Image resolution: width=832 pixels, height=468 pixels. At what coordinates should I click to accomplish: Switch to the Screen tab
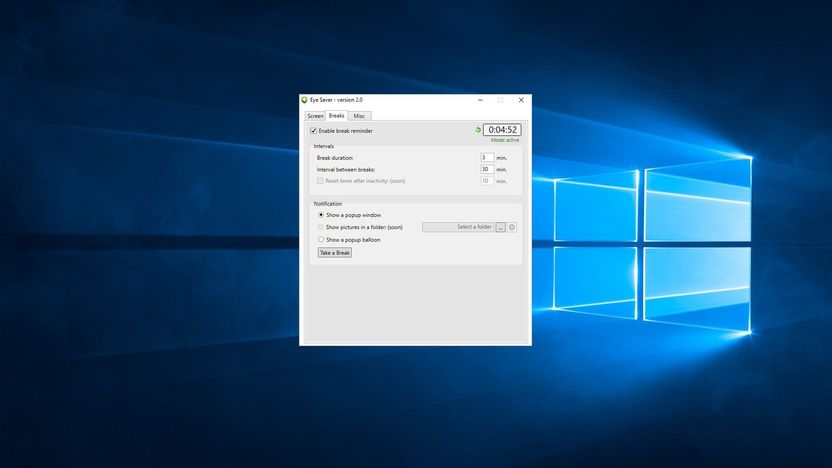315,116
